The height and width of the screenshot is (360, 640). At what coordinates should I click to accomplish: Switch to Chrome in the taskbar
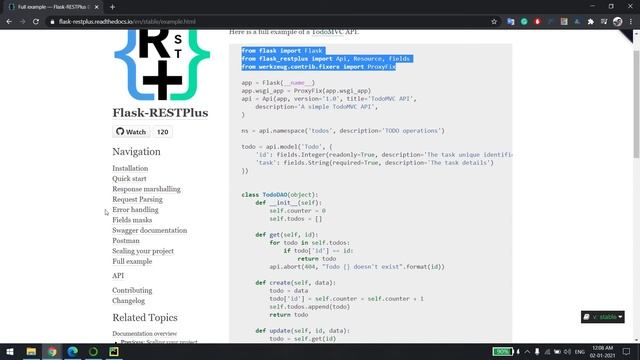click(x=52, y=351)
